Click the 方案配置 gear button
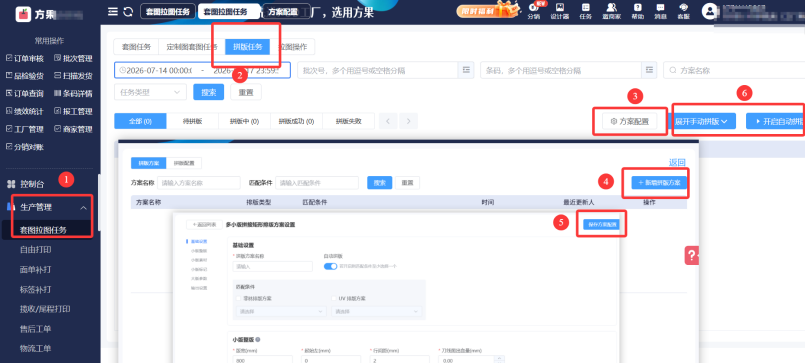The width and height of the screenshot is (805, 363). 630,121
